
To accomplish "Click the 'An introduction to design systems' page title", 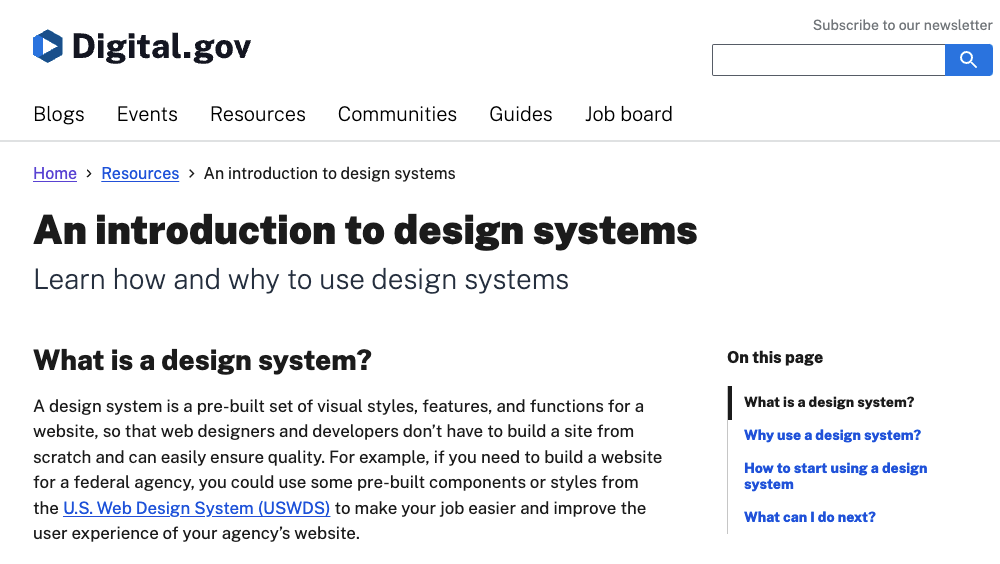I will 365,230.
